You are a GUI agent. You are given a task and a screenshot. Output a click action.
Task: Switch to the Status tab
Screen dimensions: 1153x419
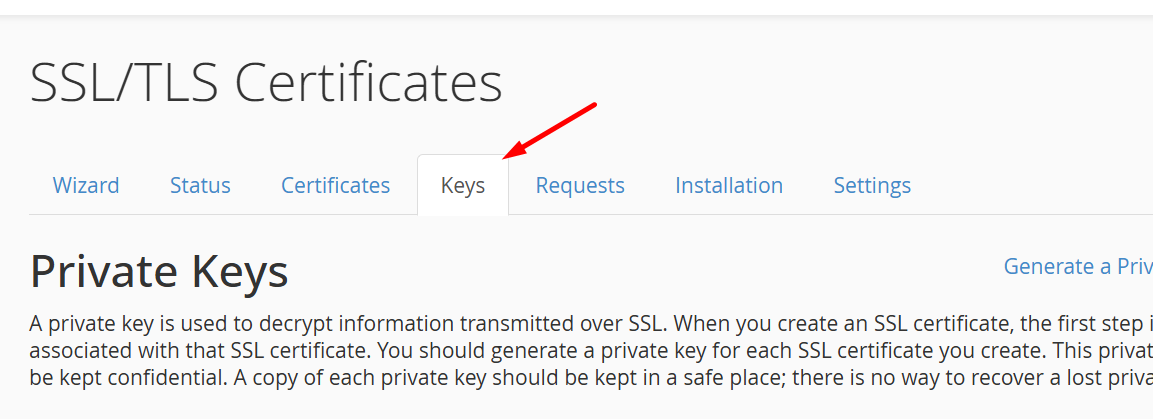pyautogui.click(x=200, y=185)
